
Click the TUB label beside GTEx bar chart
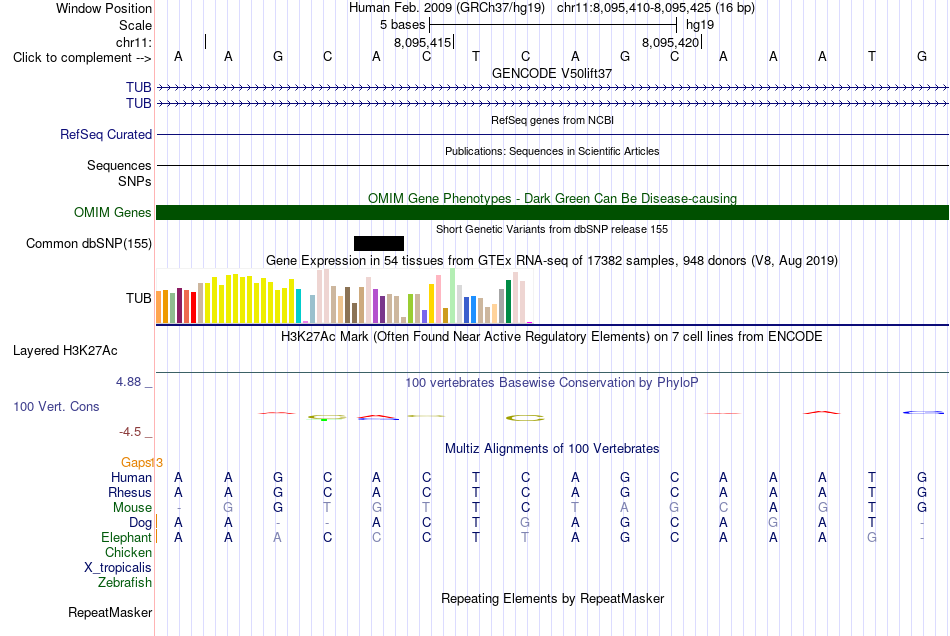click(x=139, y=298)
